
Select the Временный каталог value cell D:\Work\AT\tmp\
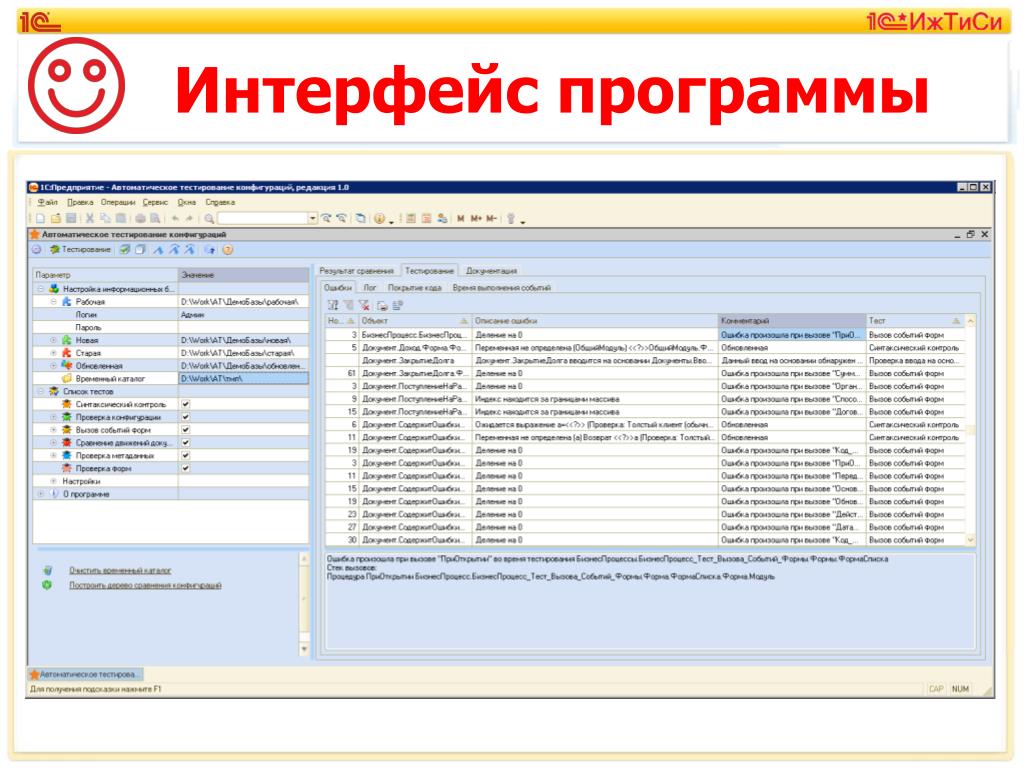[243, 379]
